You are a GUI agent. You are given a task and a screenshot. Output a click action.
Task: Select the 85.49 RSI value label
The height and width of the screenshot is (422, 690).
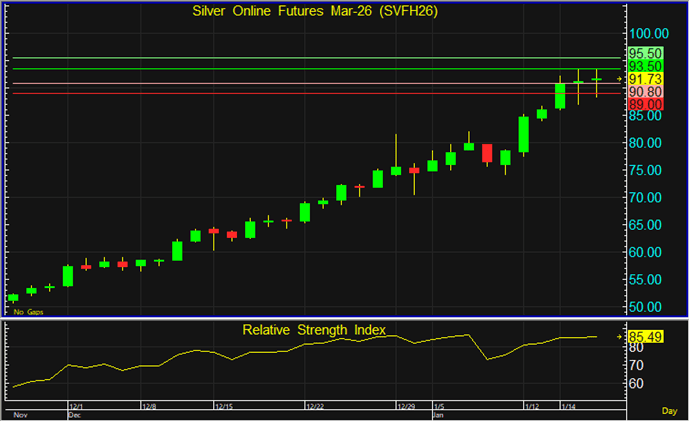pyautogui.click(x=646, y=337)
